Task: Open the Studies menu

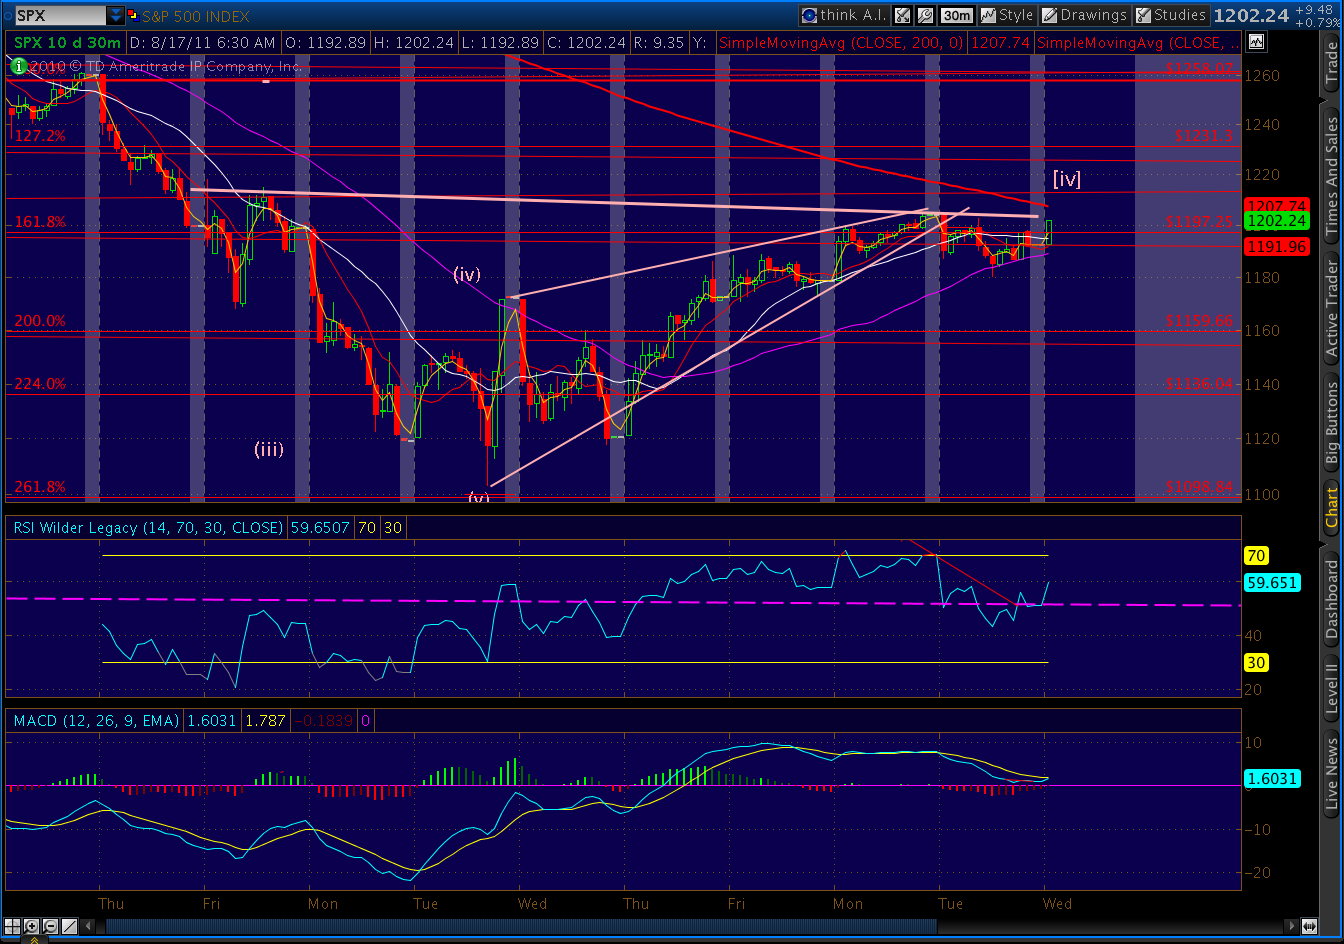Action: click(1171, 15)
